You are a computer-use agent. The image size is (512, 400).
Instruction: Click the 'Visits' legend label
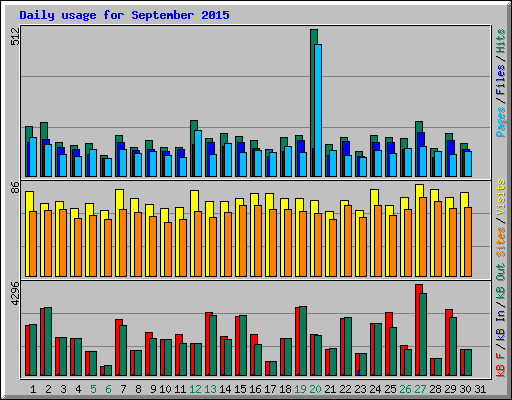[x=501, y=197]
